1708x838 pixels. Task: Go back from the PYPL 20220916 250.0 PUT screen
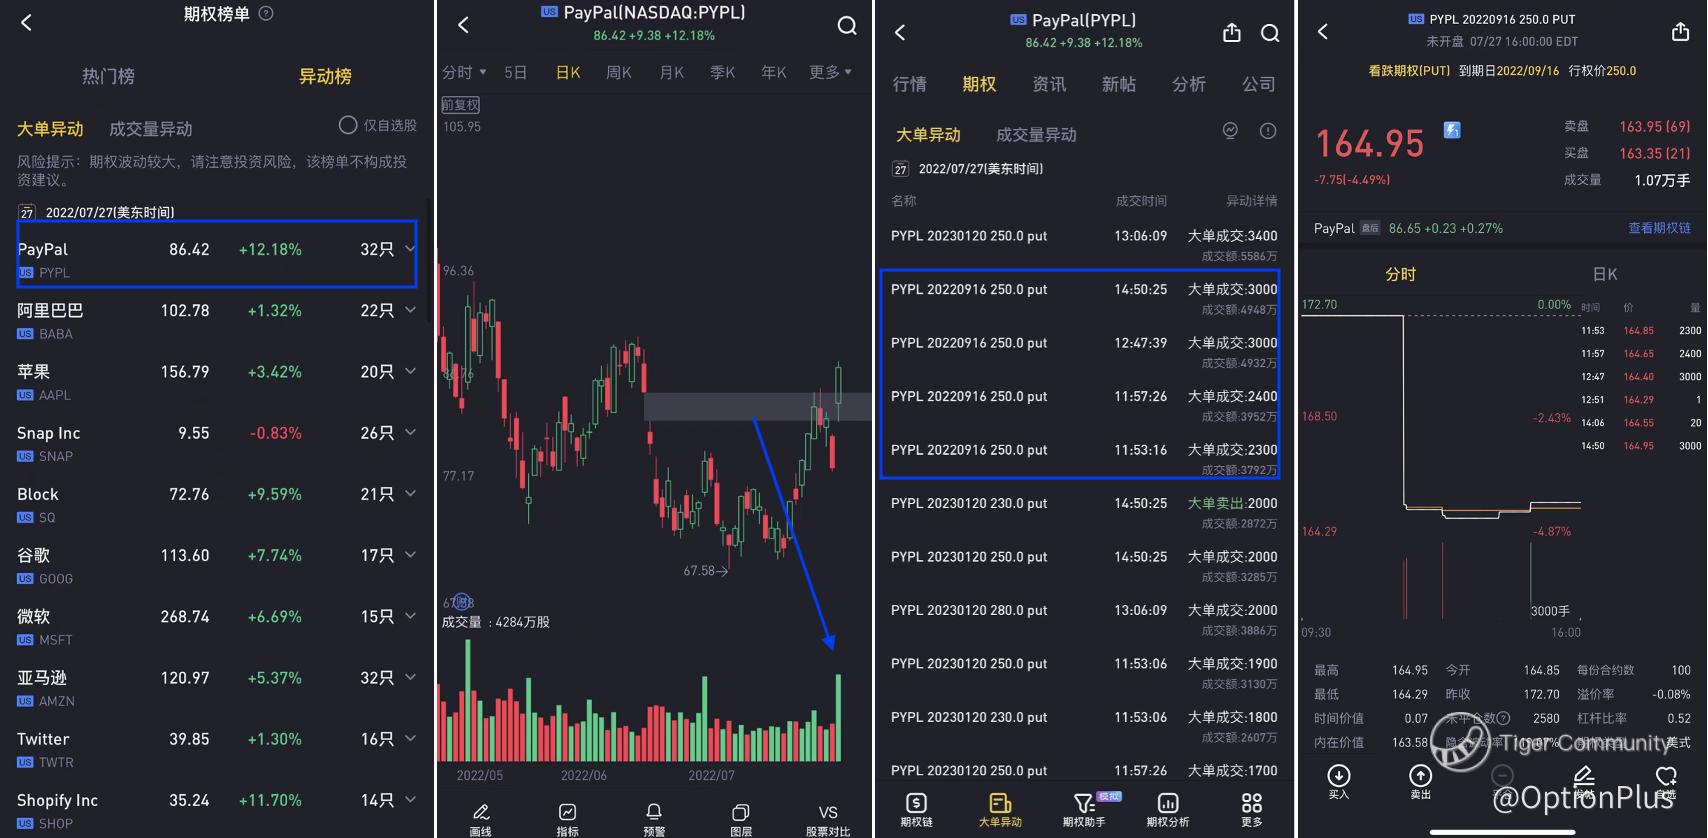coord(1323,31)
